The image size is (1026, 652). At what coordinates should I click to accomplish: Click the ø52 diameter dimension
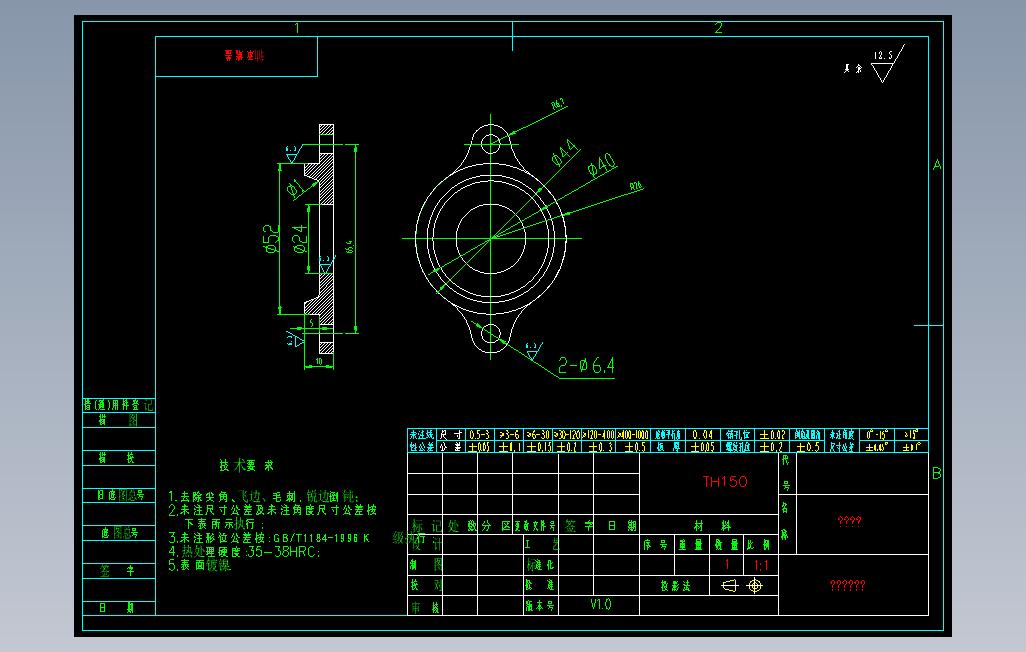[271, 239]
